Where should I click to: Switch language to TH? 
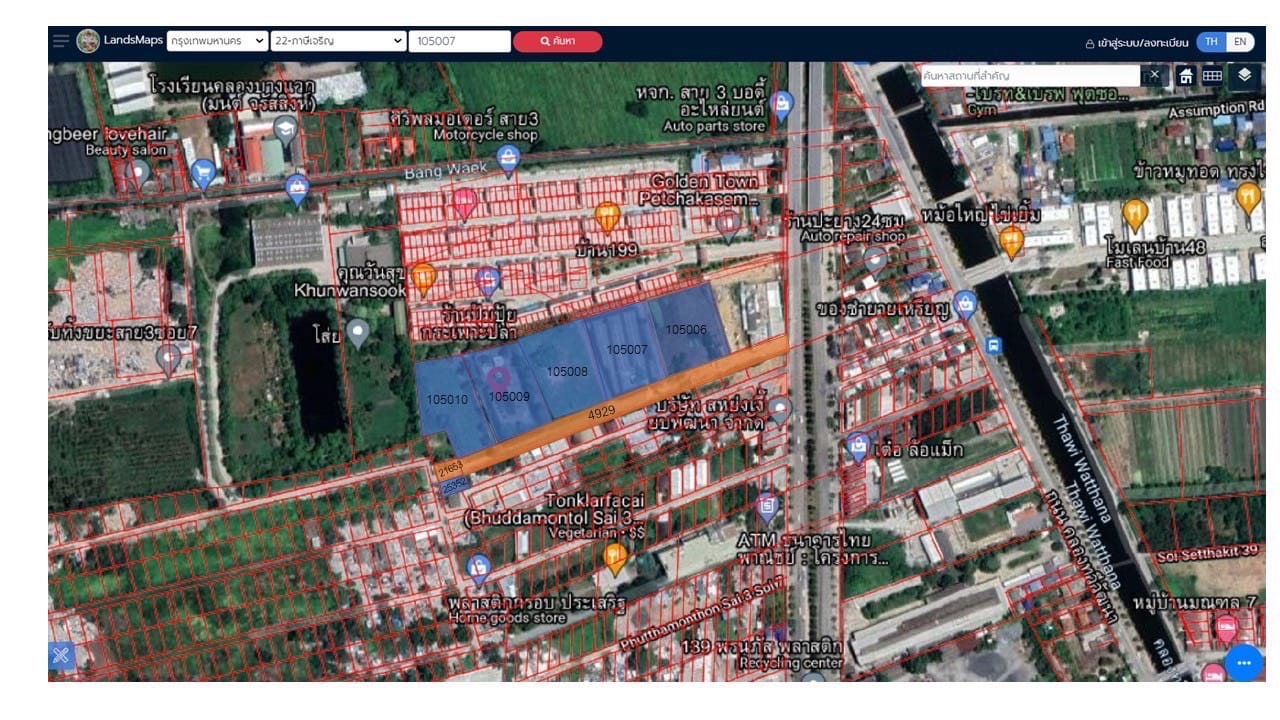(1211, 42)
